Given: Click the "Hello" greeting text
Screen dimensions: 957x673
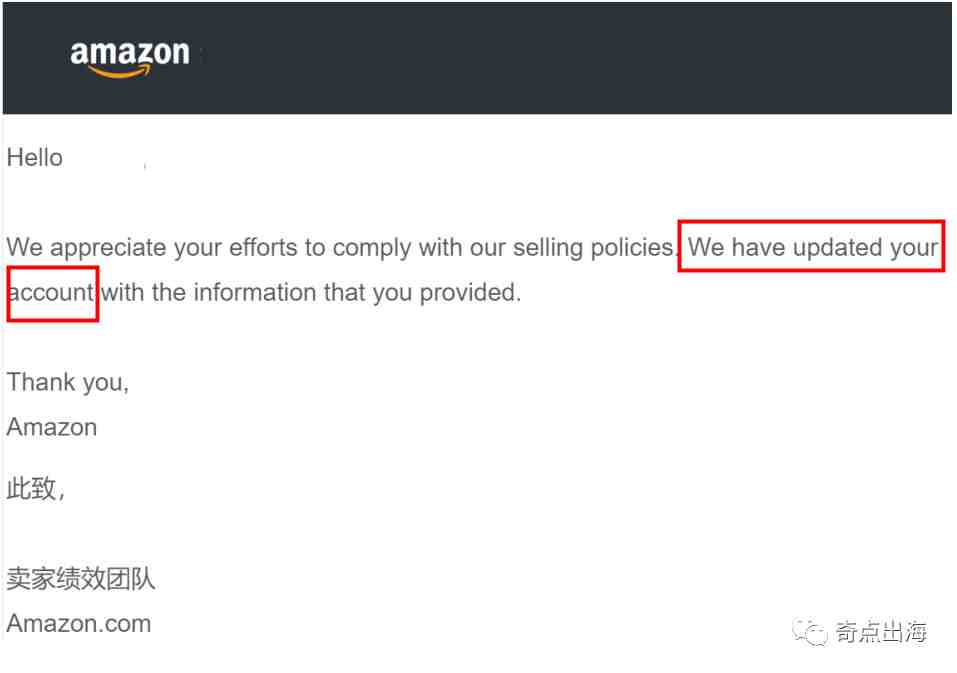Looking at the screenshot, I should point(35,158).
